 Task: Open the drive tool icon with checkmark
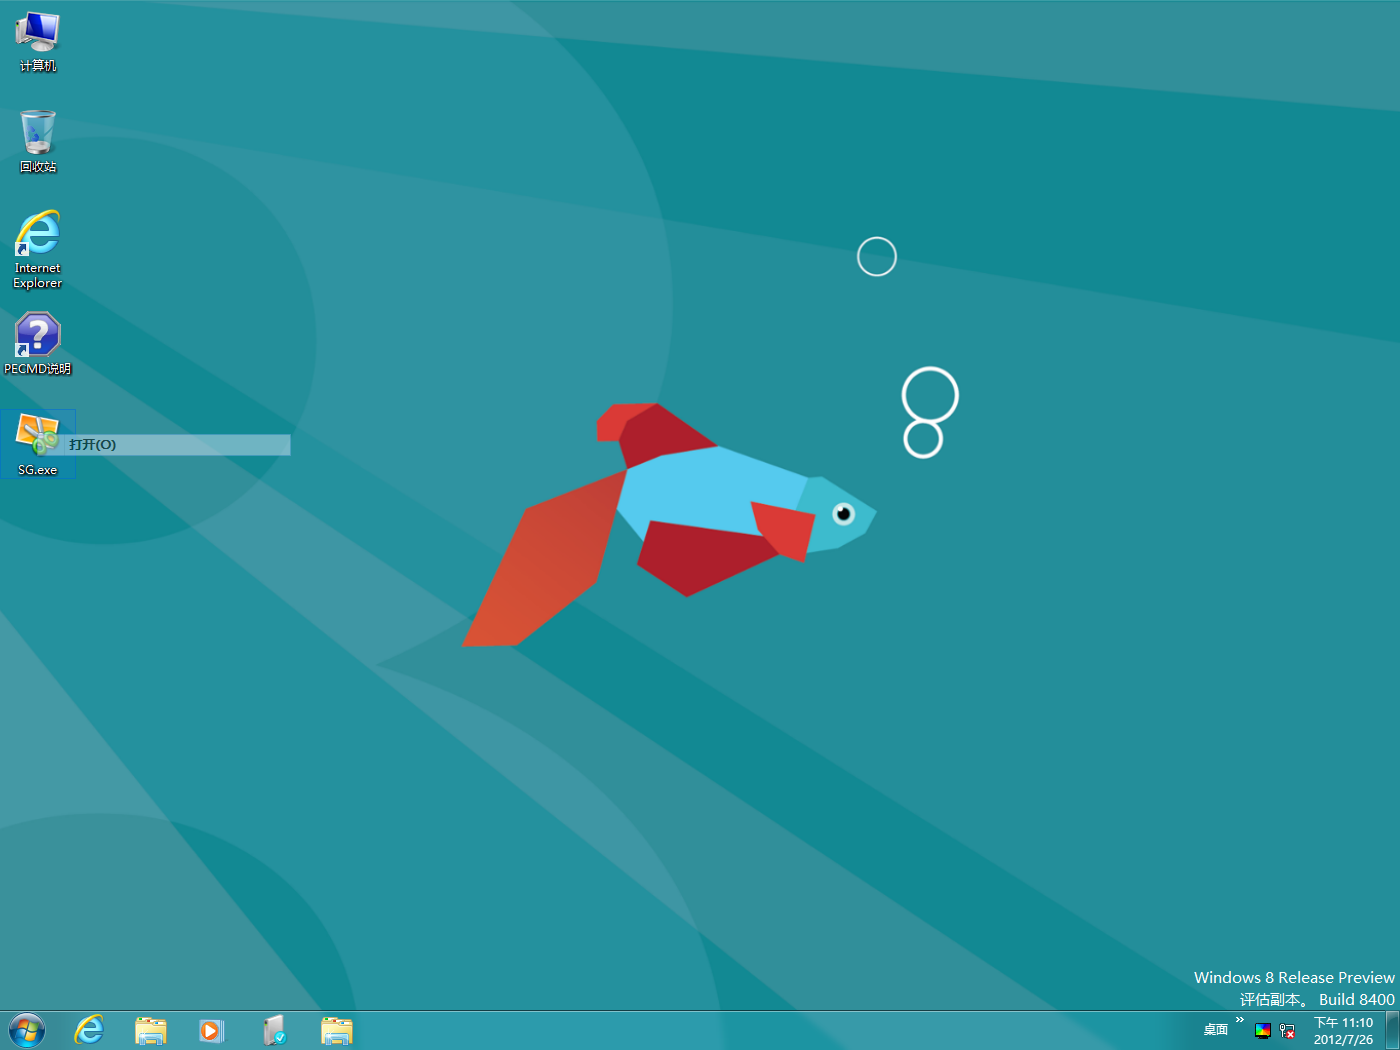274,1031
